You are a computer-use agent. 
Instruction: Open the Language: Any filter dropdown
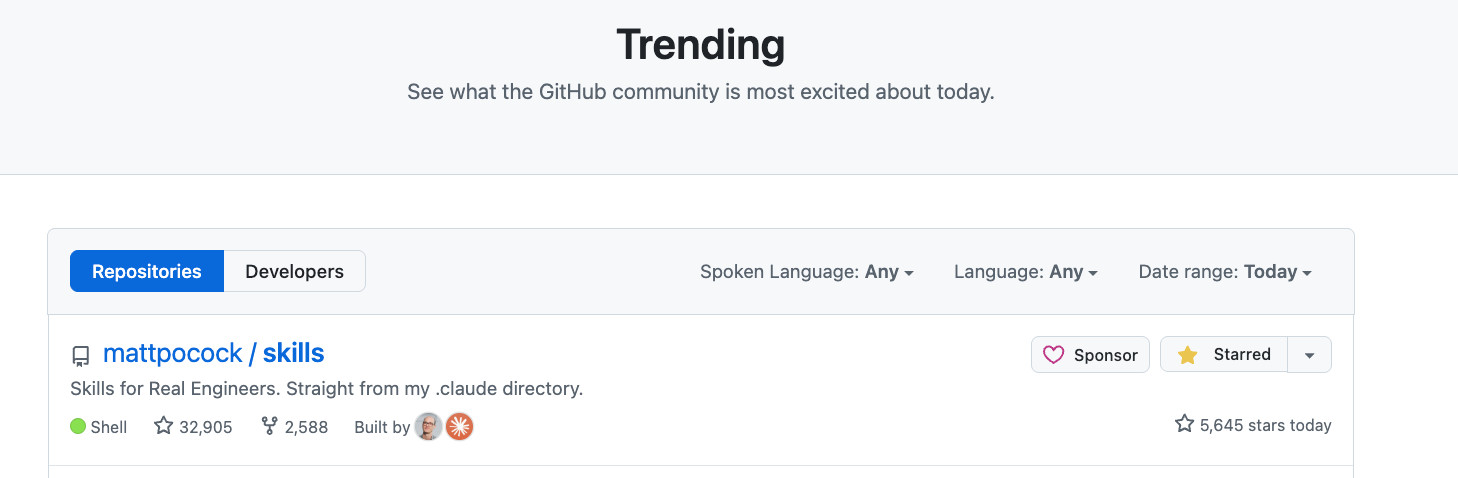1025,272
